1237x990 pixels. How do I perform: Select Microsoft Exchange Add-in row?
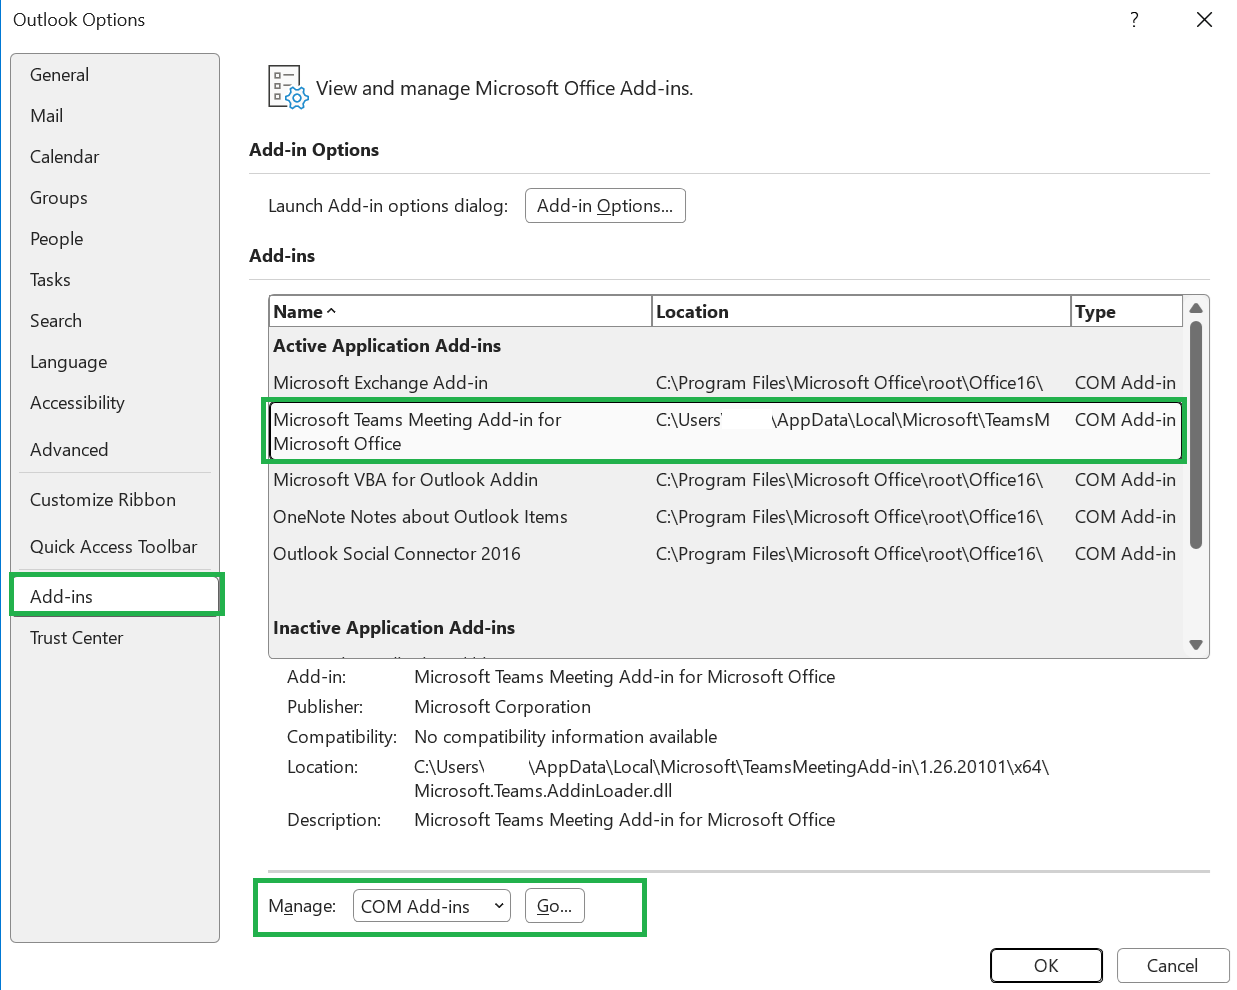pyautogui.click(x=725, y=383)
